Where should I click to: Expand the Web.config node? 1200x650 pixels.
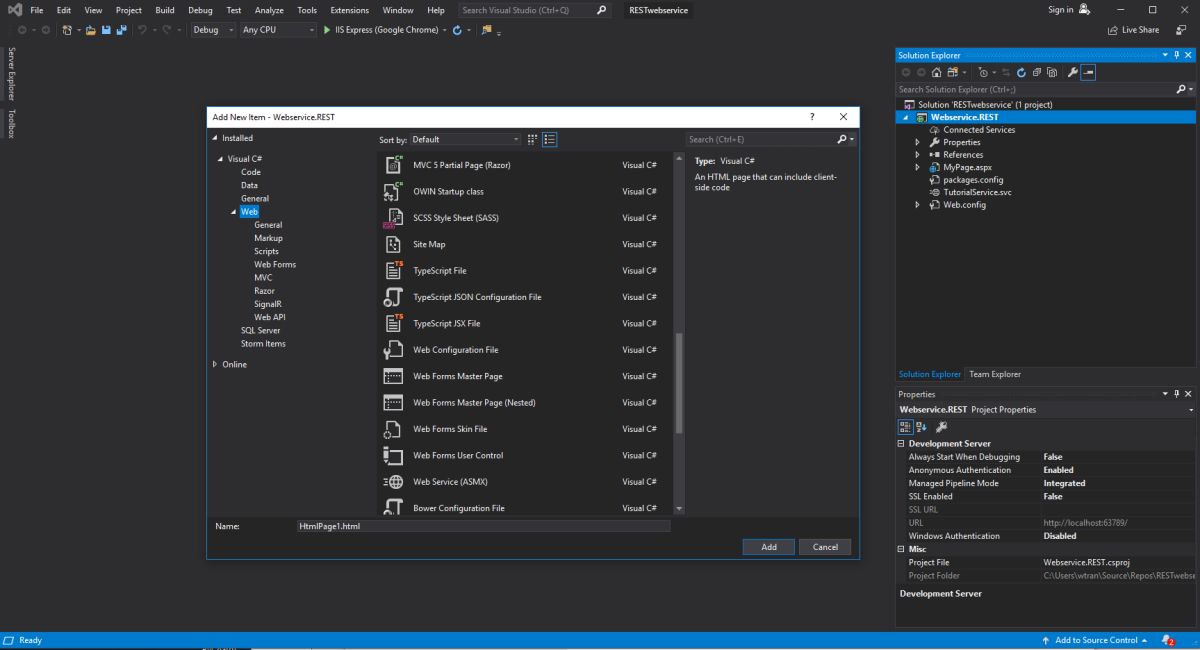917,205
